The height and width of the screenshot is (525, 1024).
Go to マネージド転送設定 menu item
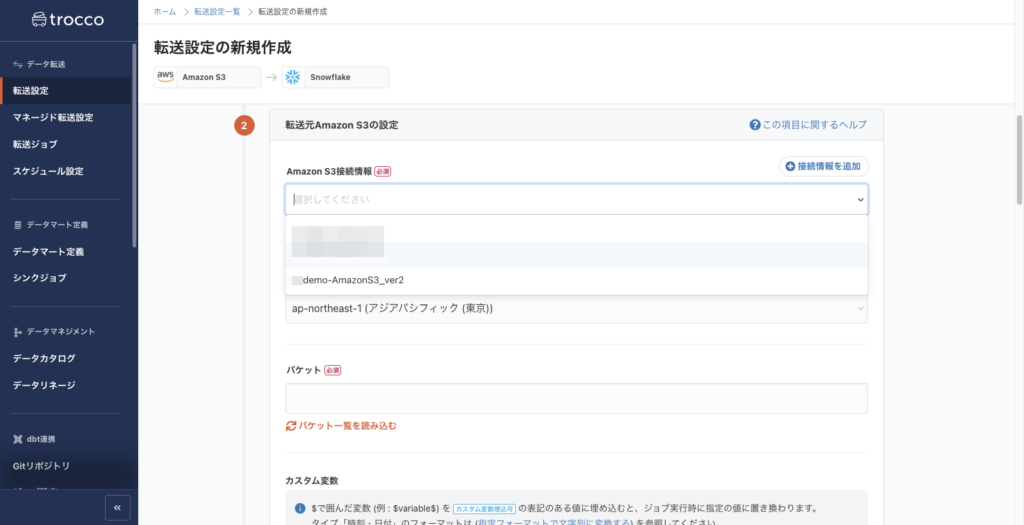[x=53, y=118]
